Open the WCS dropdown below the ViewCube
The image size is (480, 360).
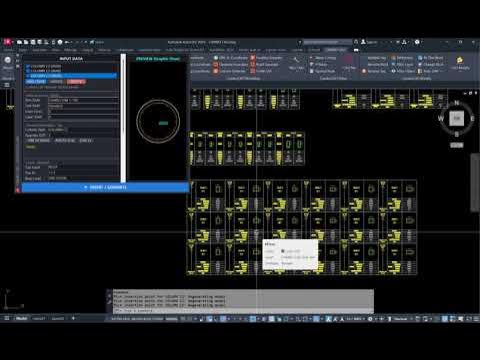pyautogui.click(x=457, y=145)
